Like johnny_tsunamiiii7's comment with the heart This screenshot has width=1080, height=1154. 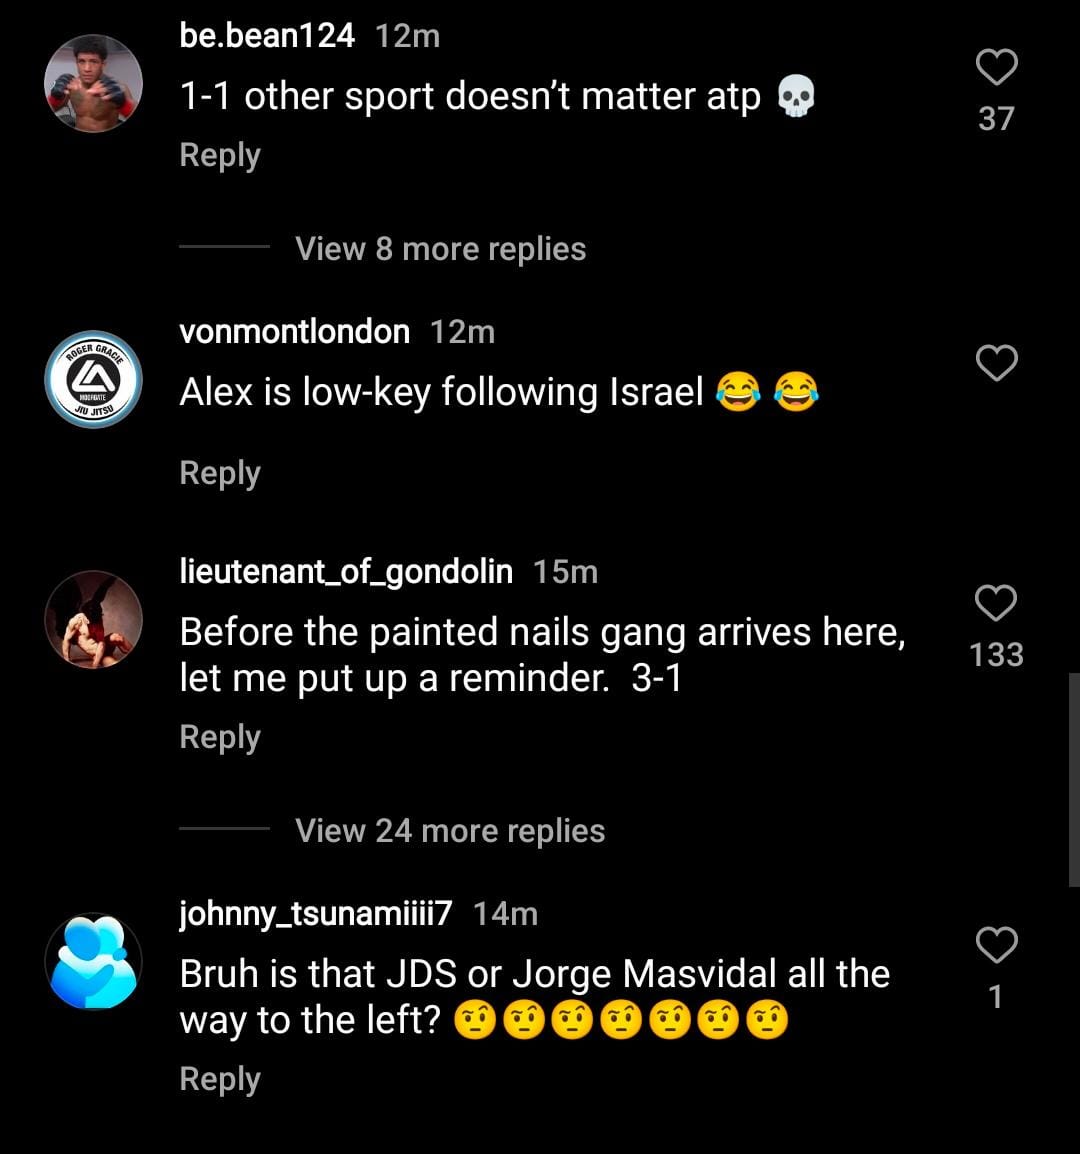tap(996, 945)
